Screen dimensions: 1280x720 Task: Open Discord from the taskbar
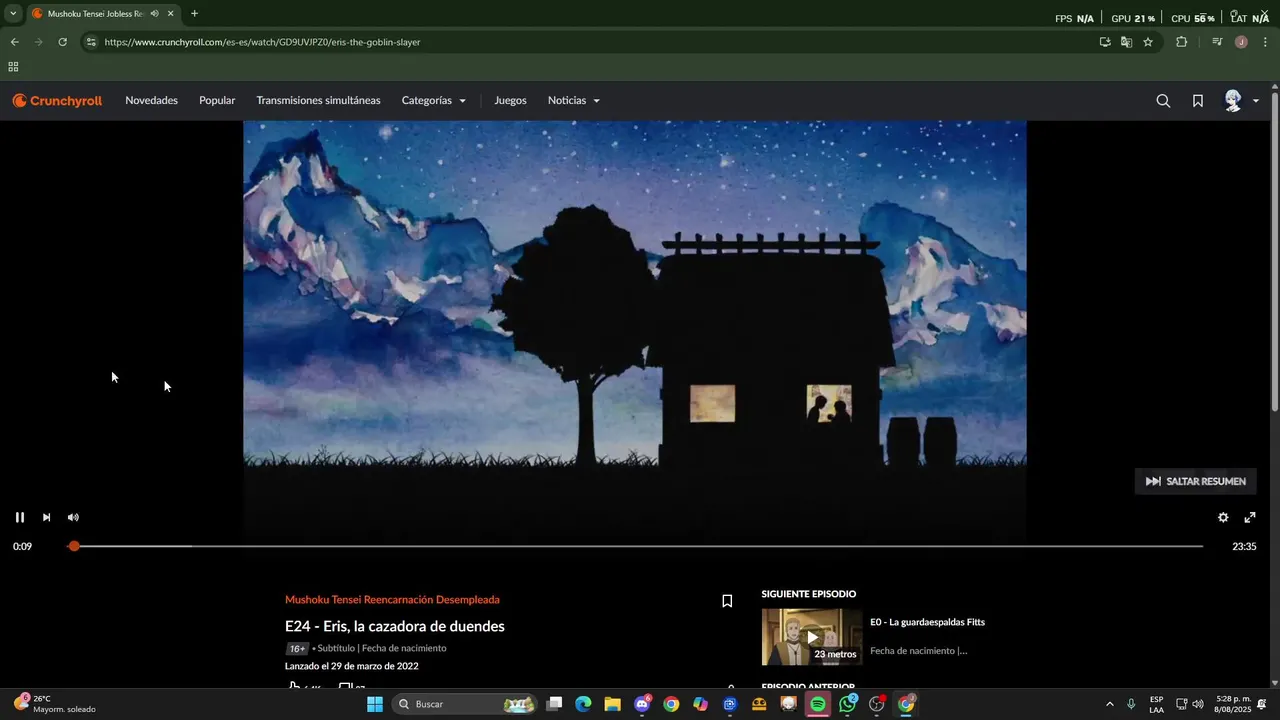pos(642,704)
